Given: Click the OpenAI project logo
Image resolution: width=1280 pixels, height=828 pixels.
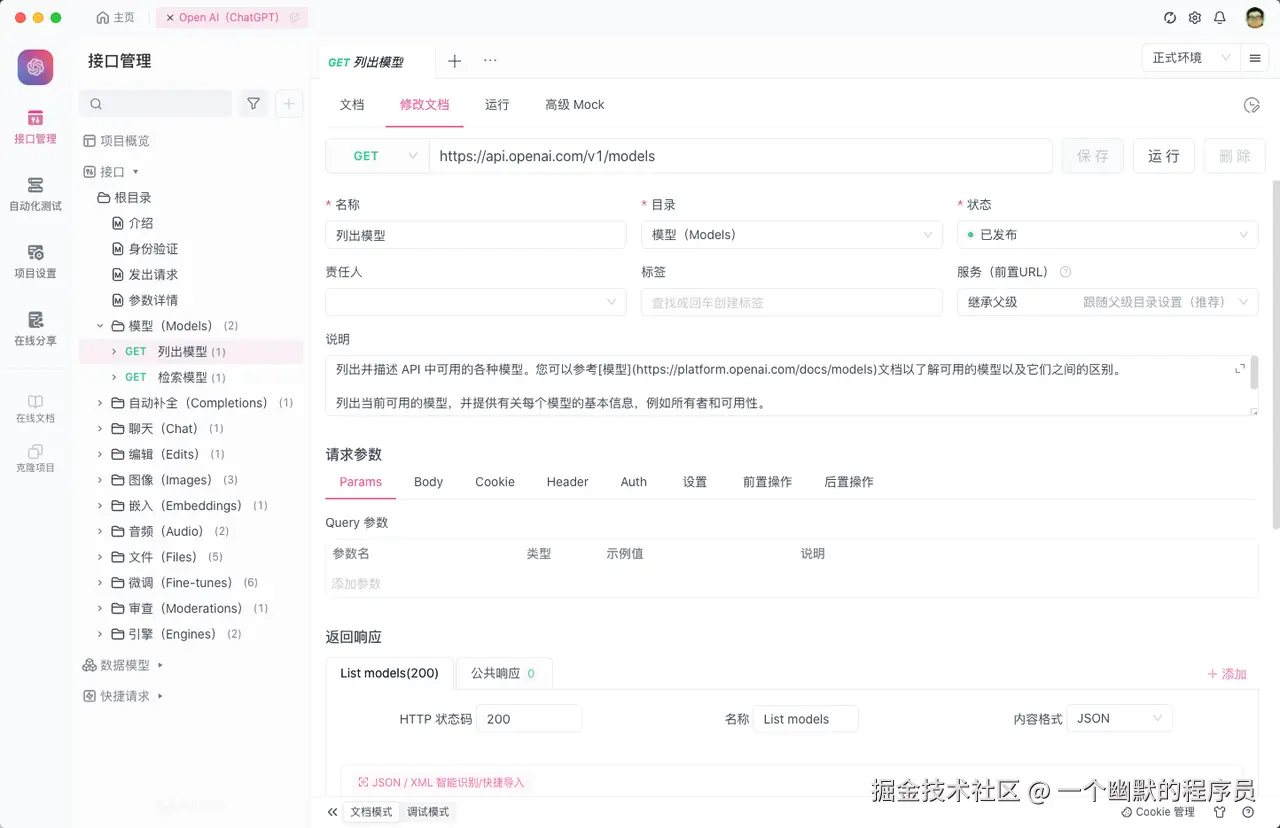Looking at the screenshot, I should 35,67.
